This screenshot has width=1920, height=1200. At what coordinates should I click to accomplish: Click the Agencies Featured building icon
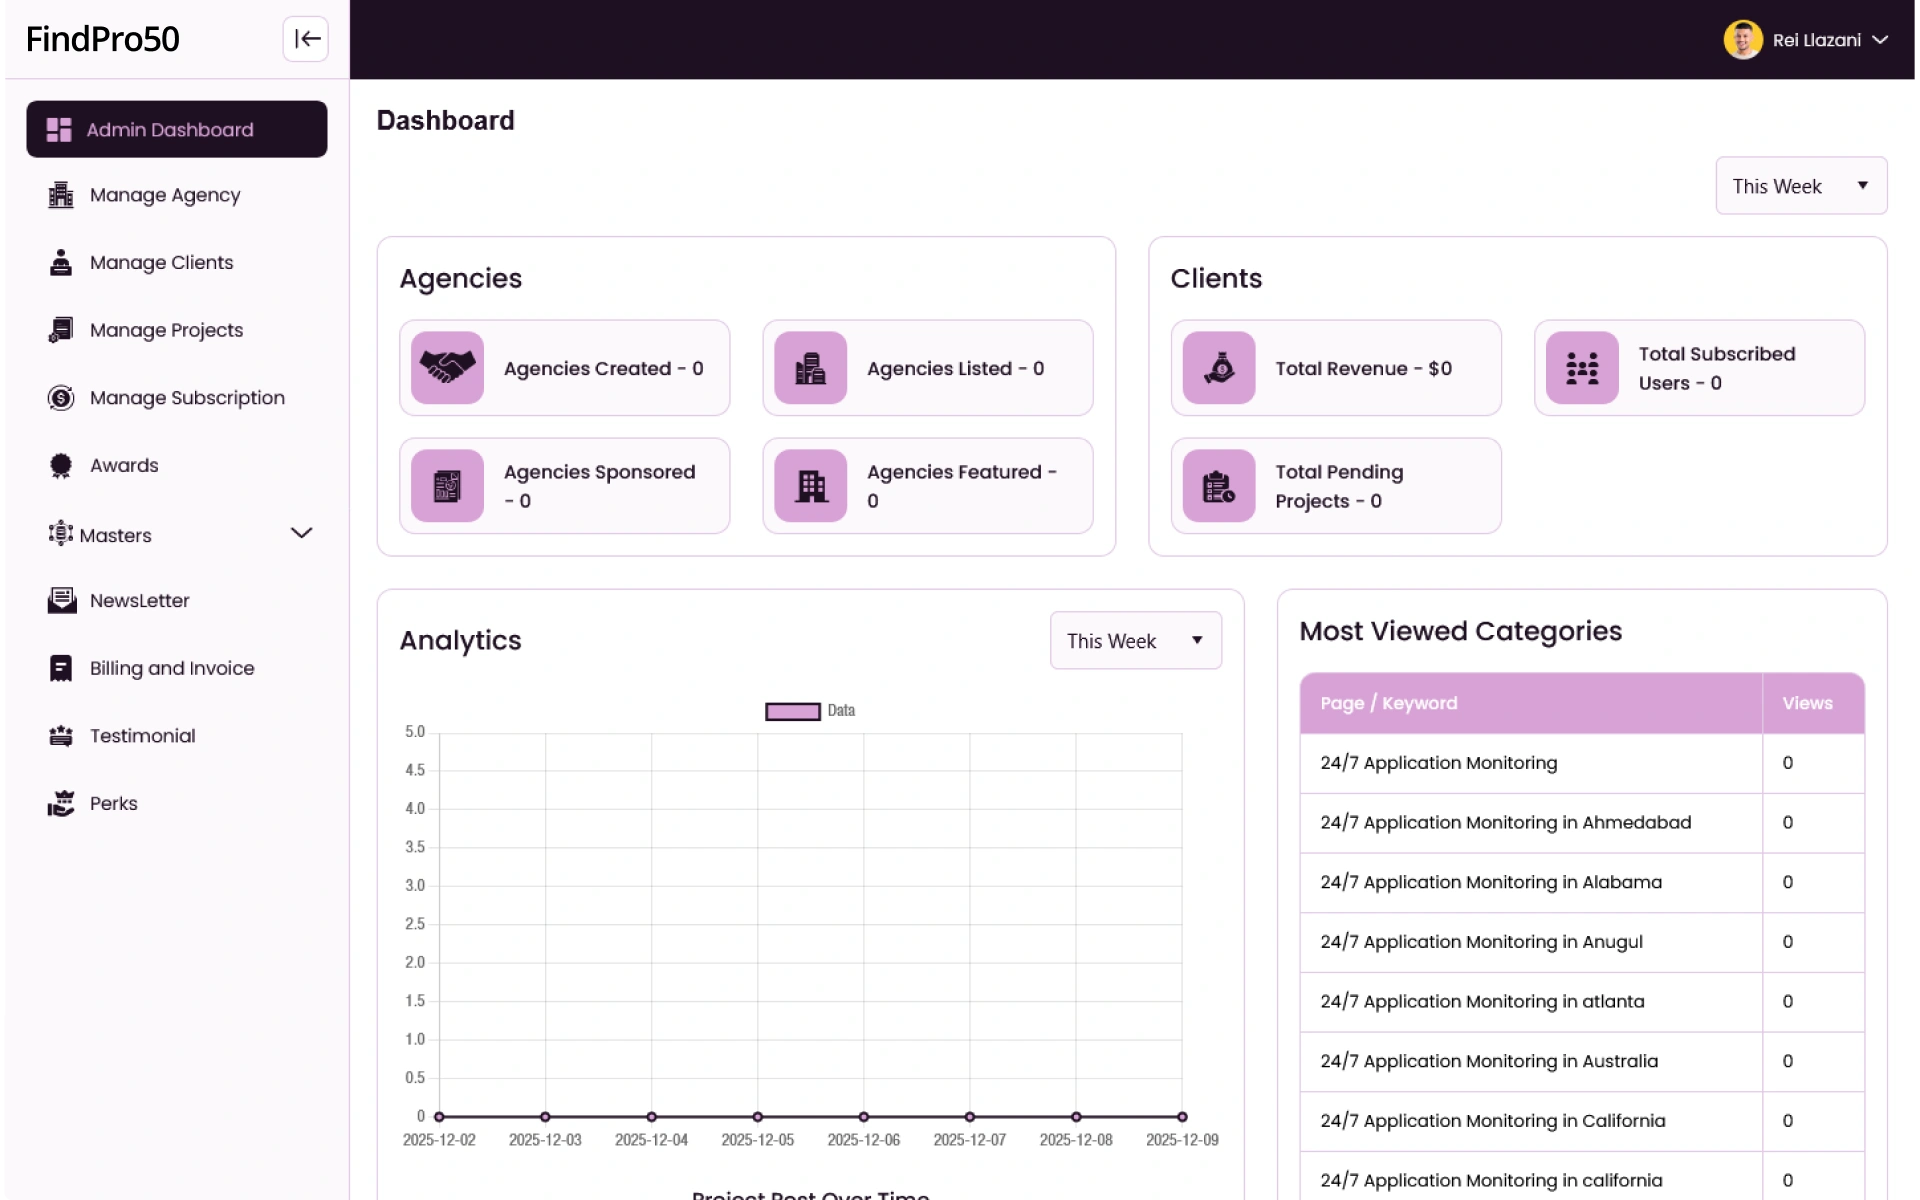810,486
